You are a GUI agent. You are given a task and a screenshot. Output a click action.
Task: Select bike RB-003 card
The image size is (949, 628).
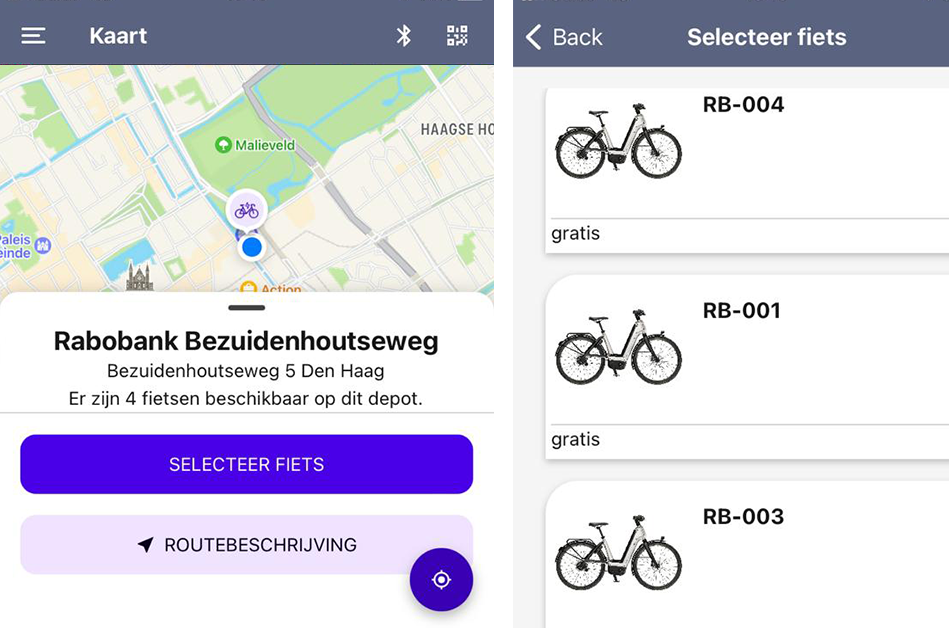click(747, 555)
